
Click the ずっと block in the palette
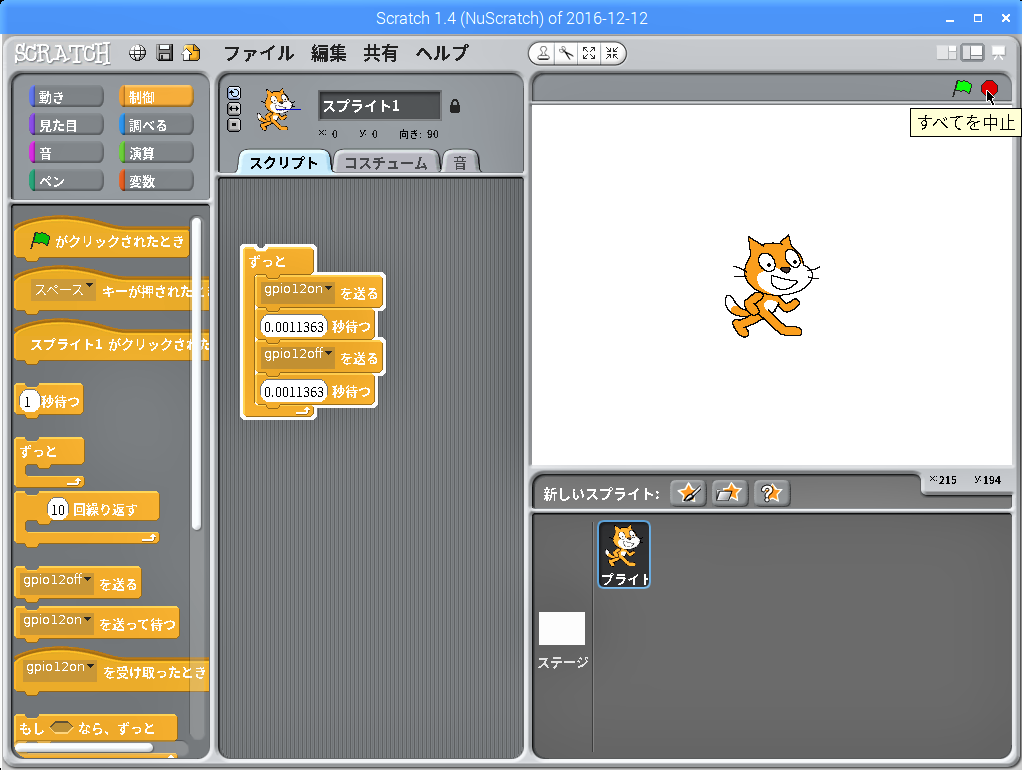pos(50,451)
